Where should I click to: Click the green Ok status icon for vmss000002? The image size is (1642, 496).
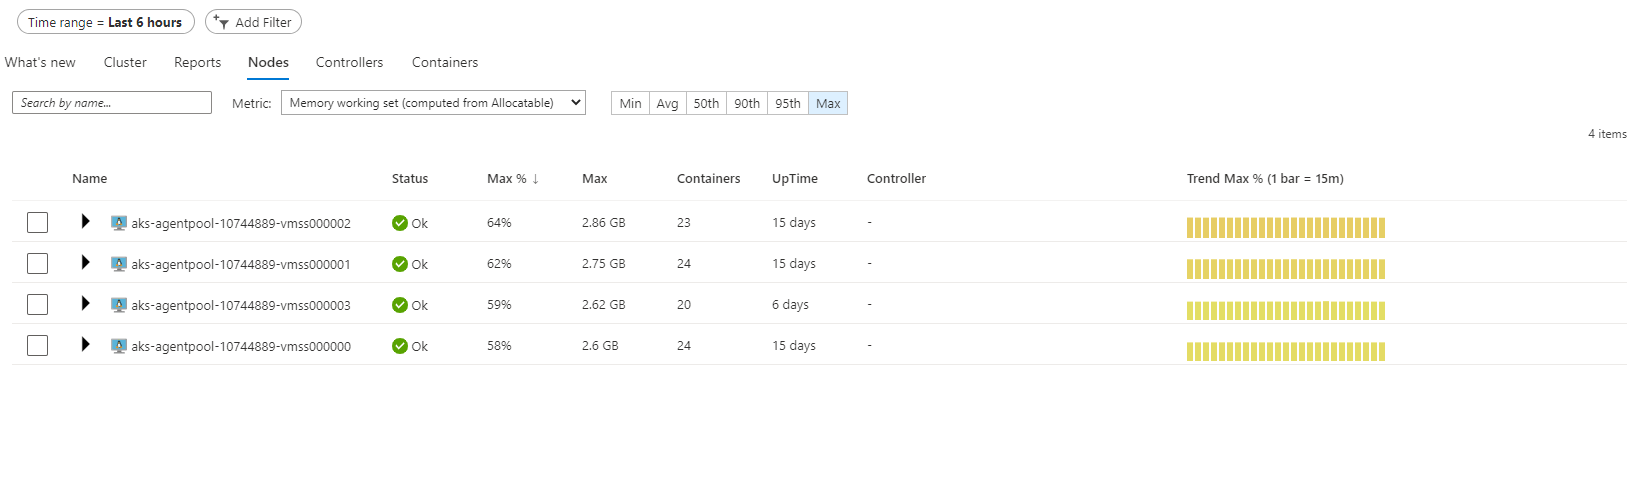tap(400, 223)
